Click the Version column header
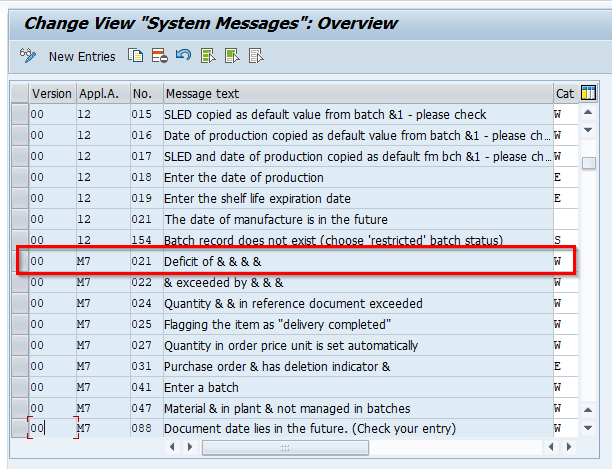This screenshot has width=612, height=469. click(52, 94)
